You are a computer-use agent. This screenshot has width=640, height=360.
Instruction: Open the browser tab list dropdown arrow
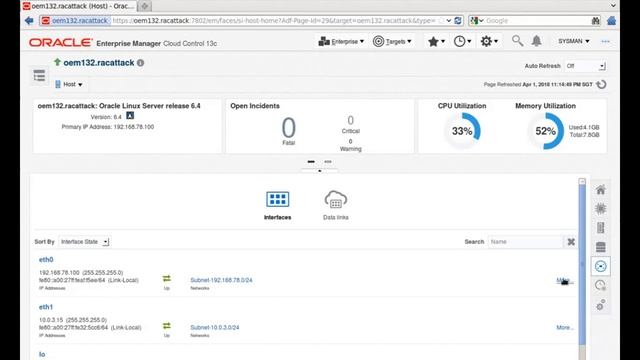(x=613, y=6)
